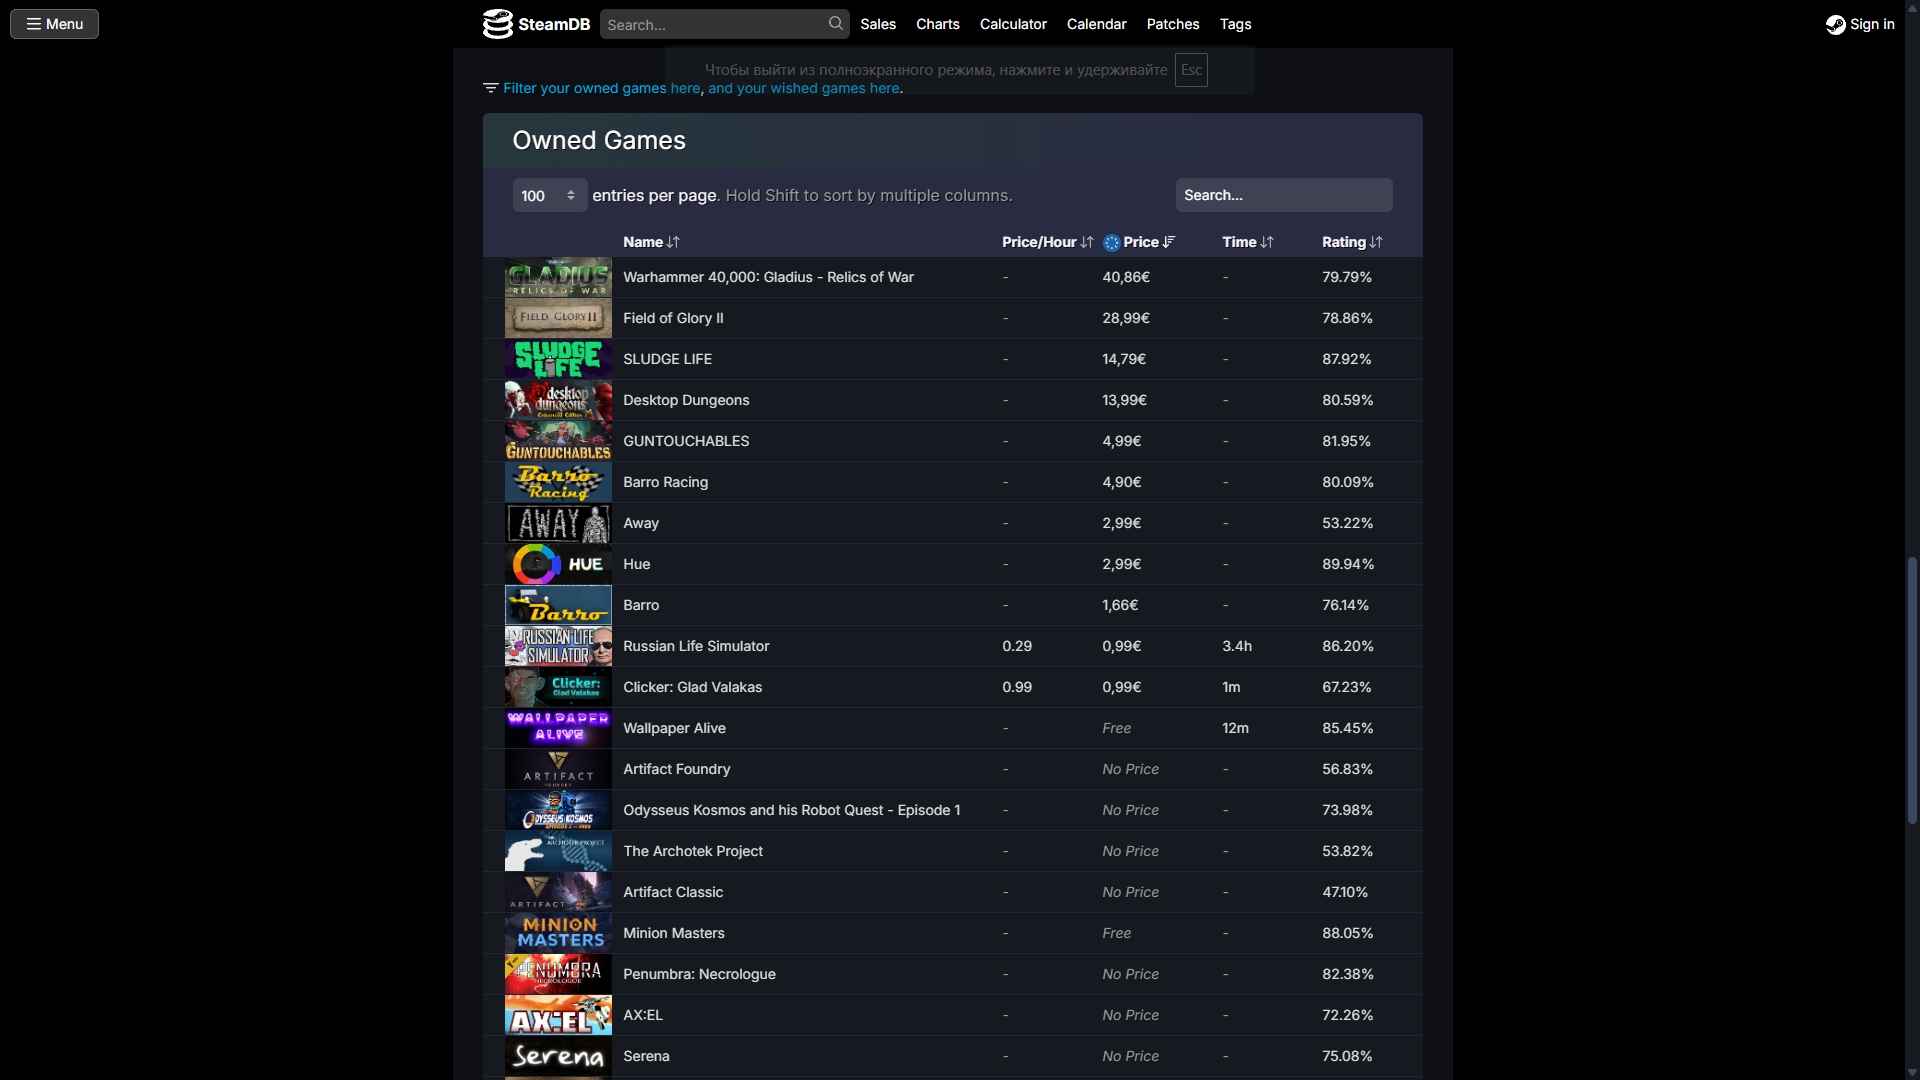Click the currency icon beside Price header
This screenshot has width=1920, height=1080.
[1111, 242]
